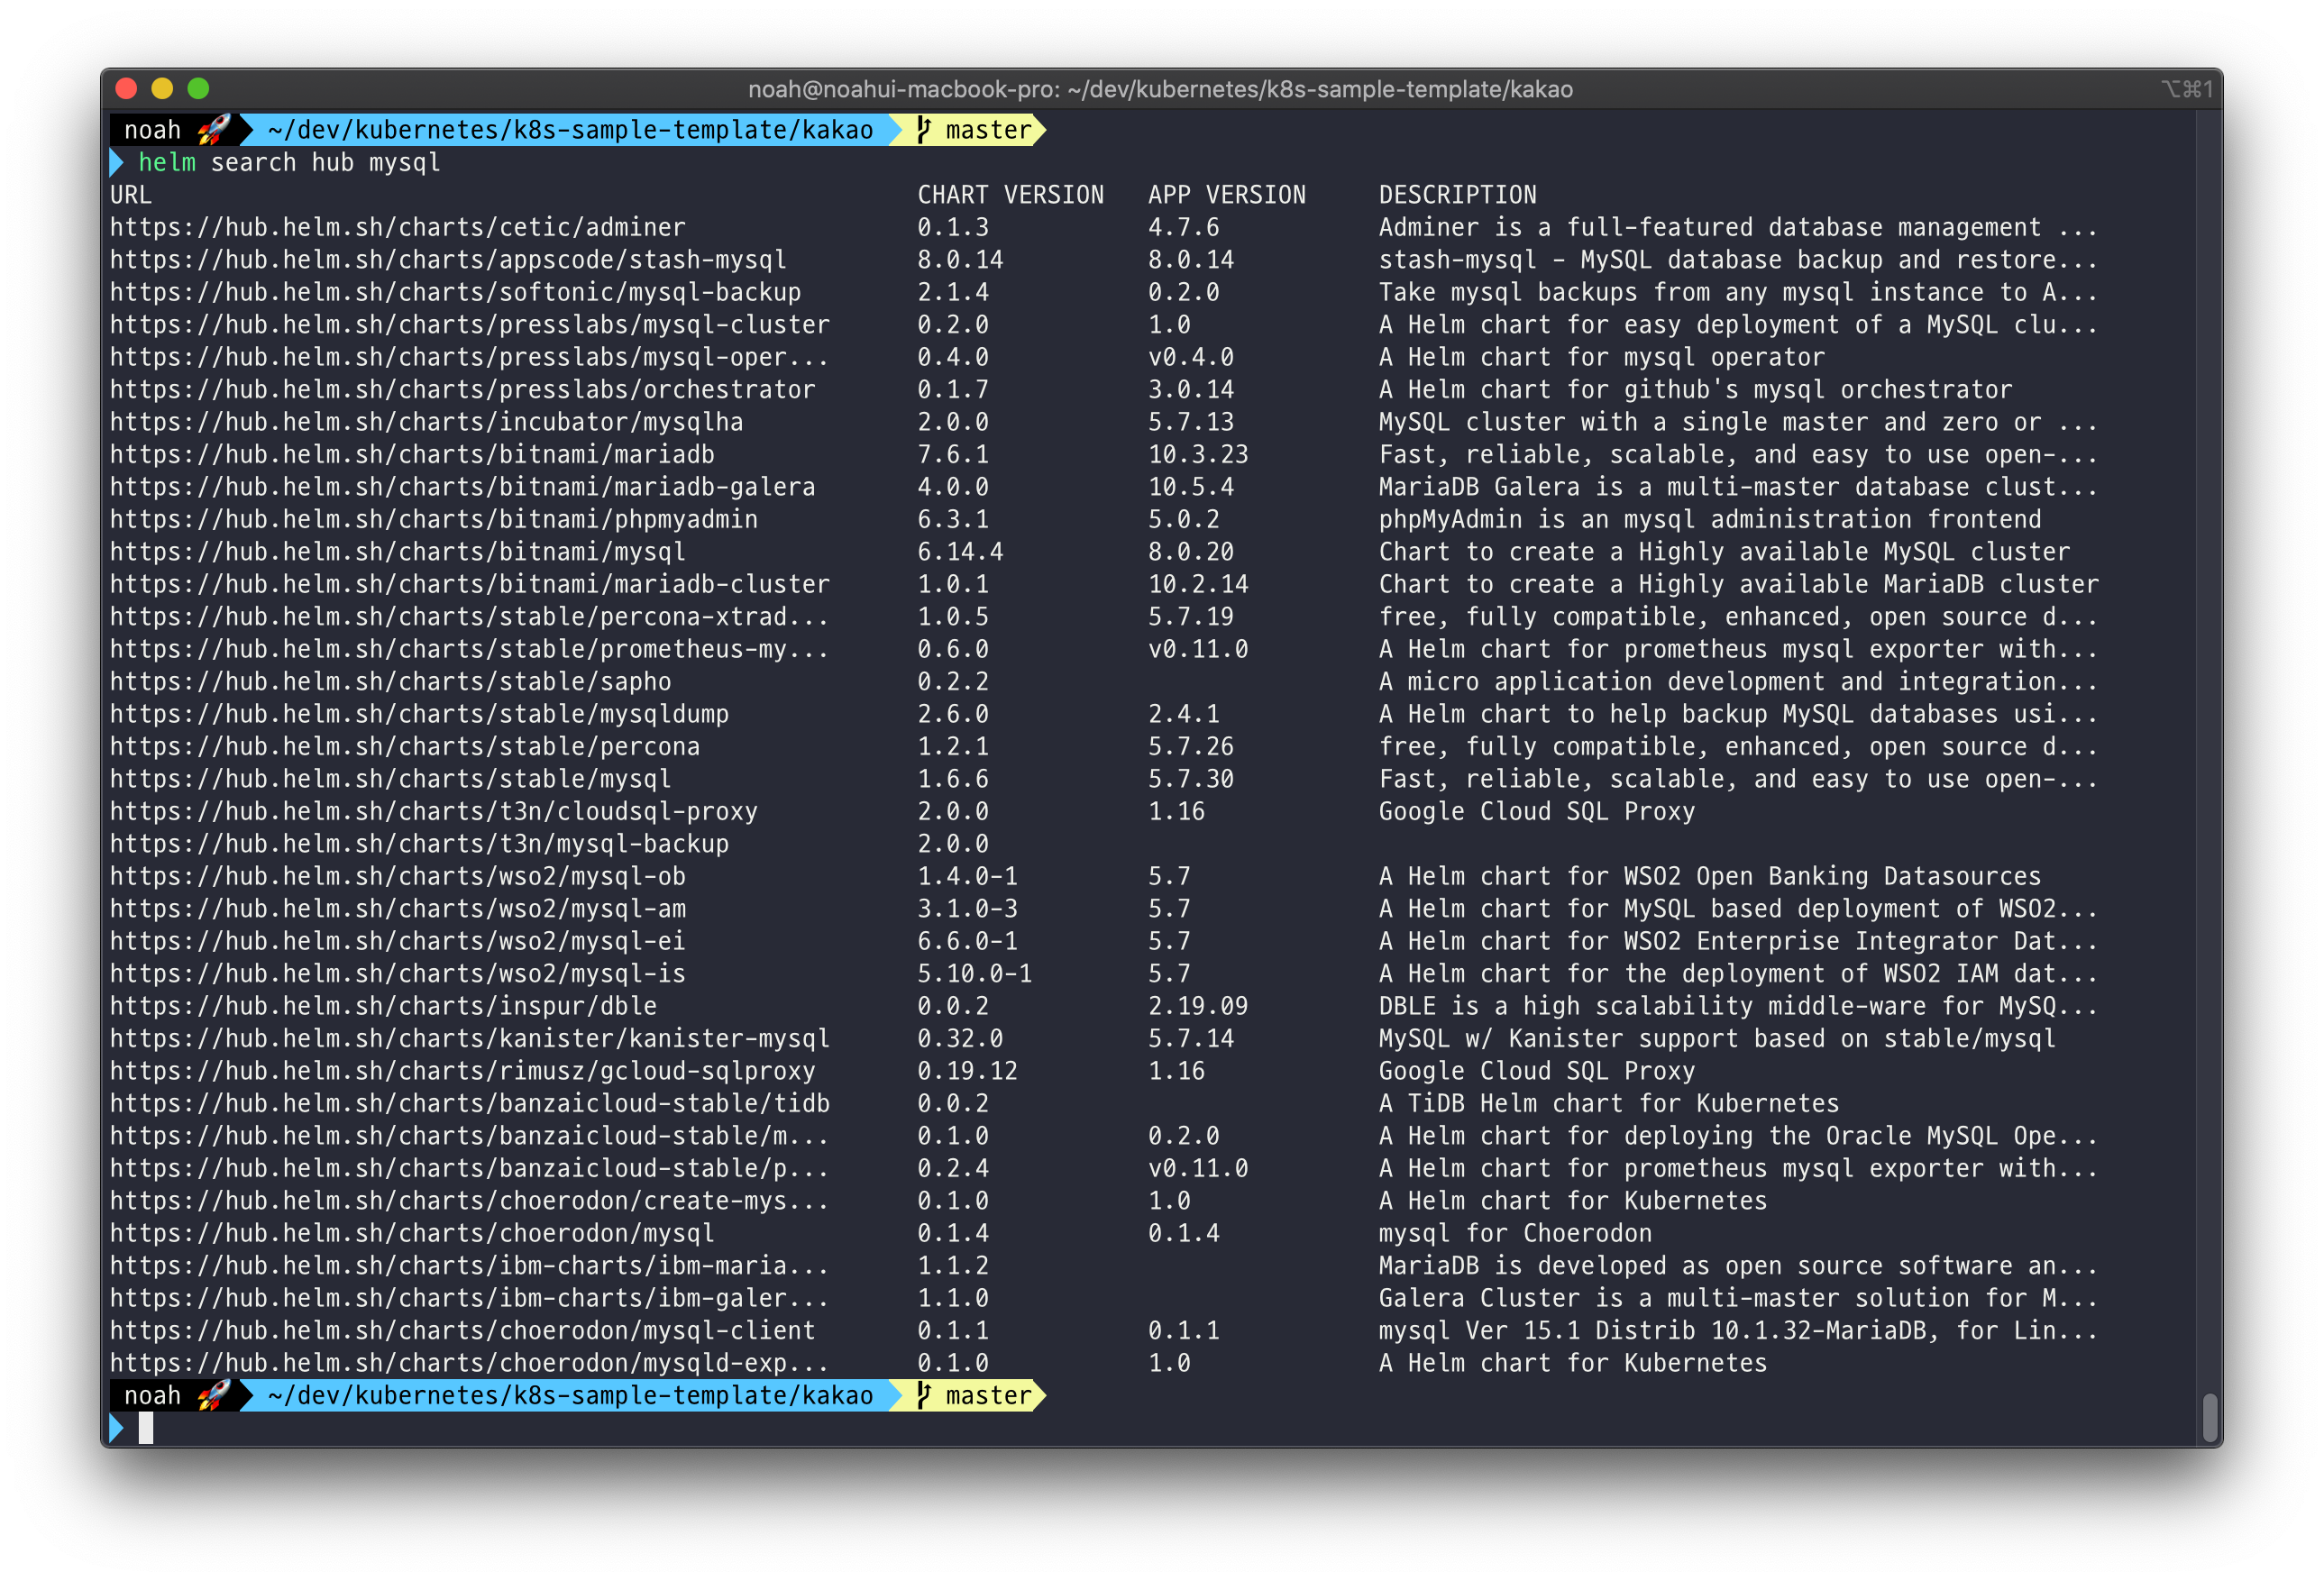Click git branch icon in bottom prompt

(924, 1395)
